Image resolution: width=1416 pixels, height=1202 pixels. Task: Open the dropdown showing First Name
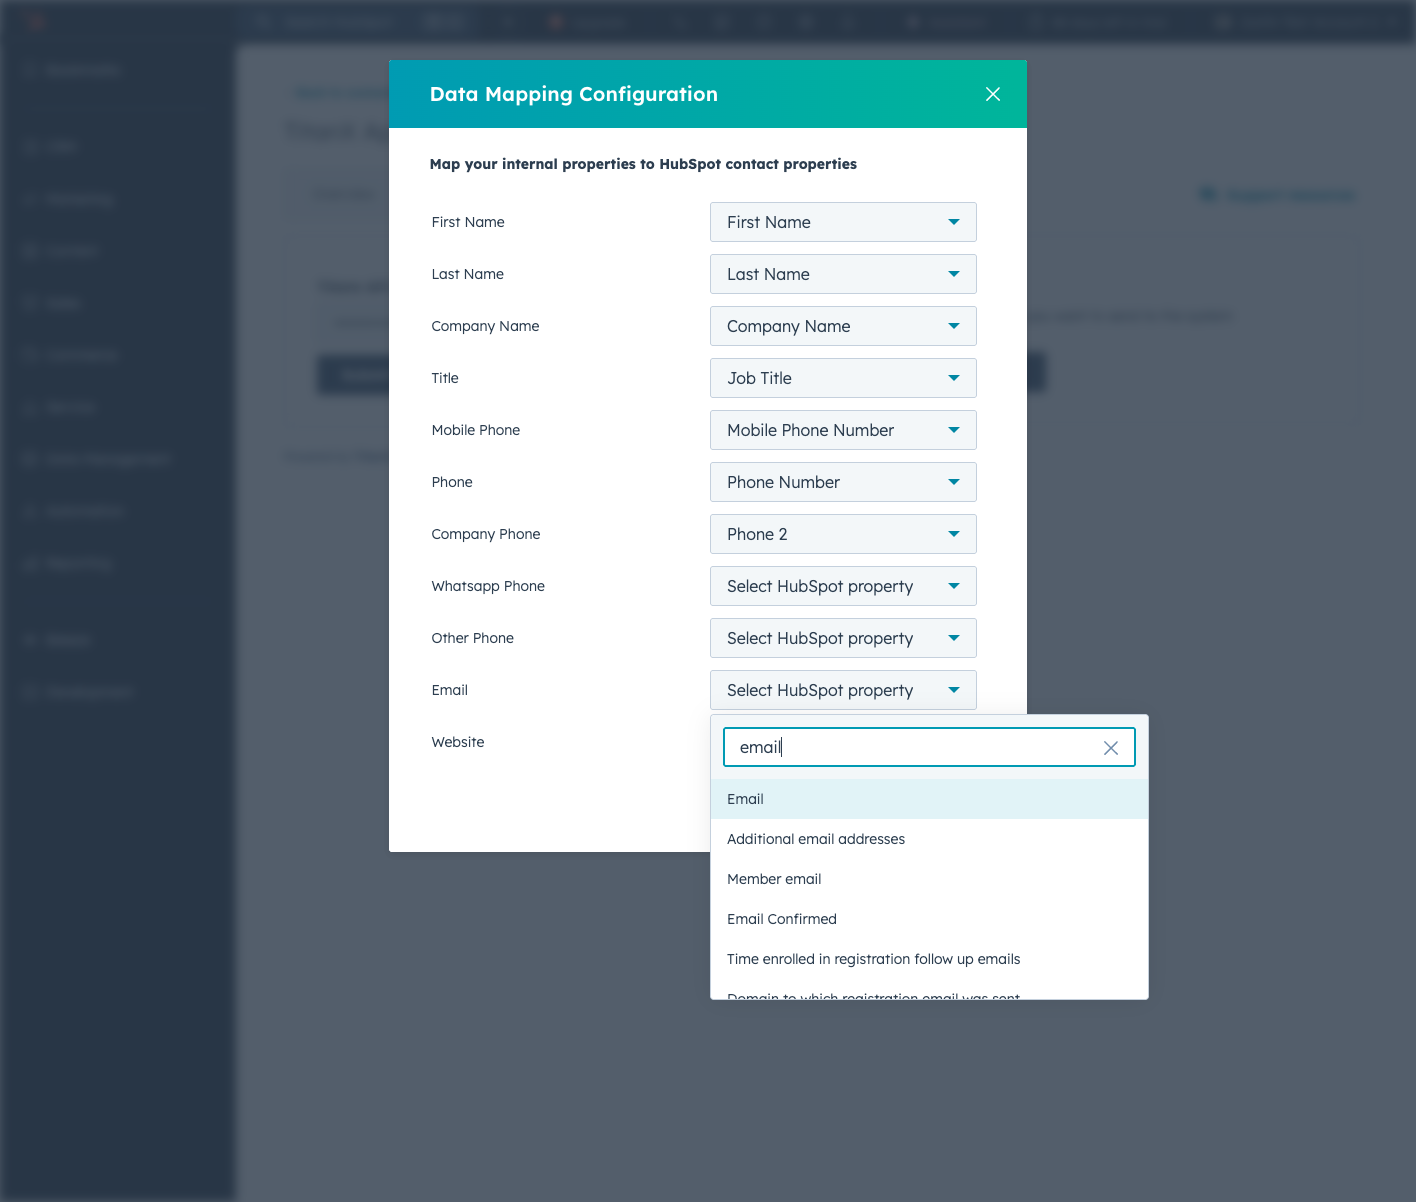pyautogui.click(x=843, y=222)
